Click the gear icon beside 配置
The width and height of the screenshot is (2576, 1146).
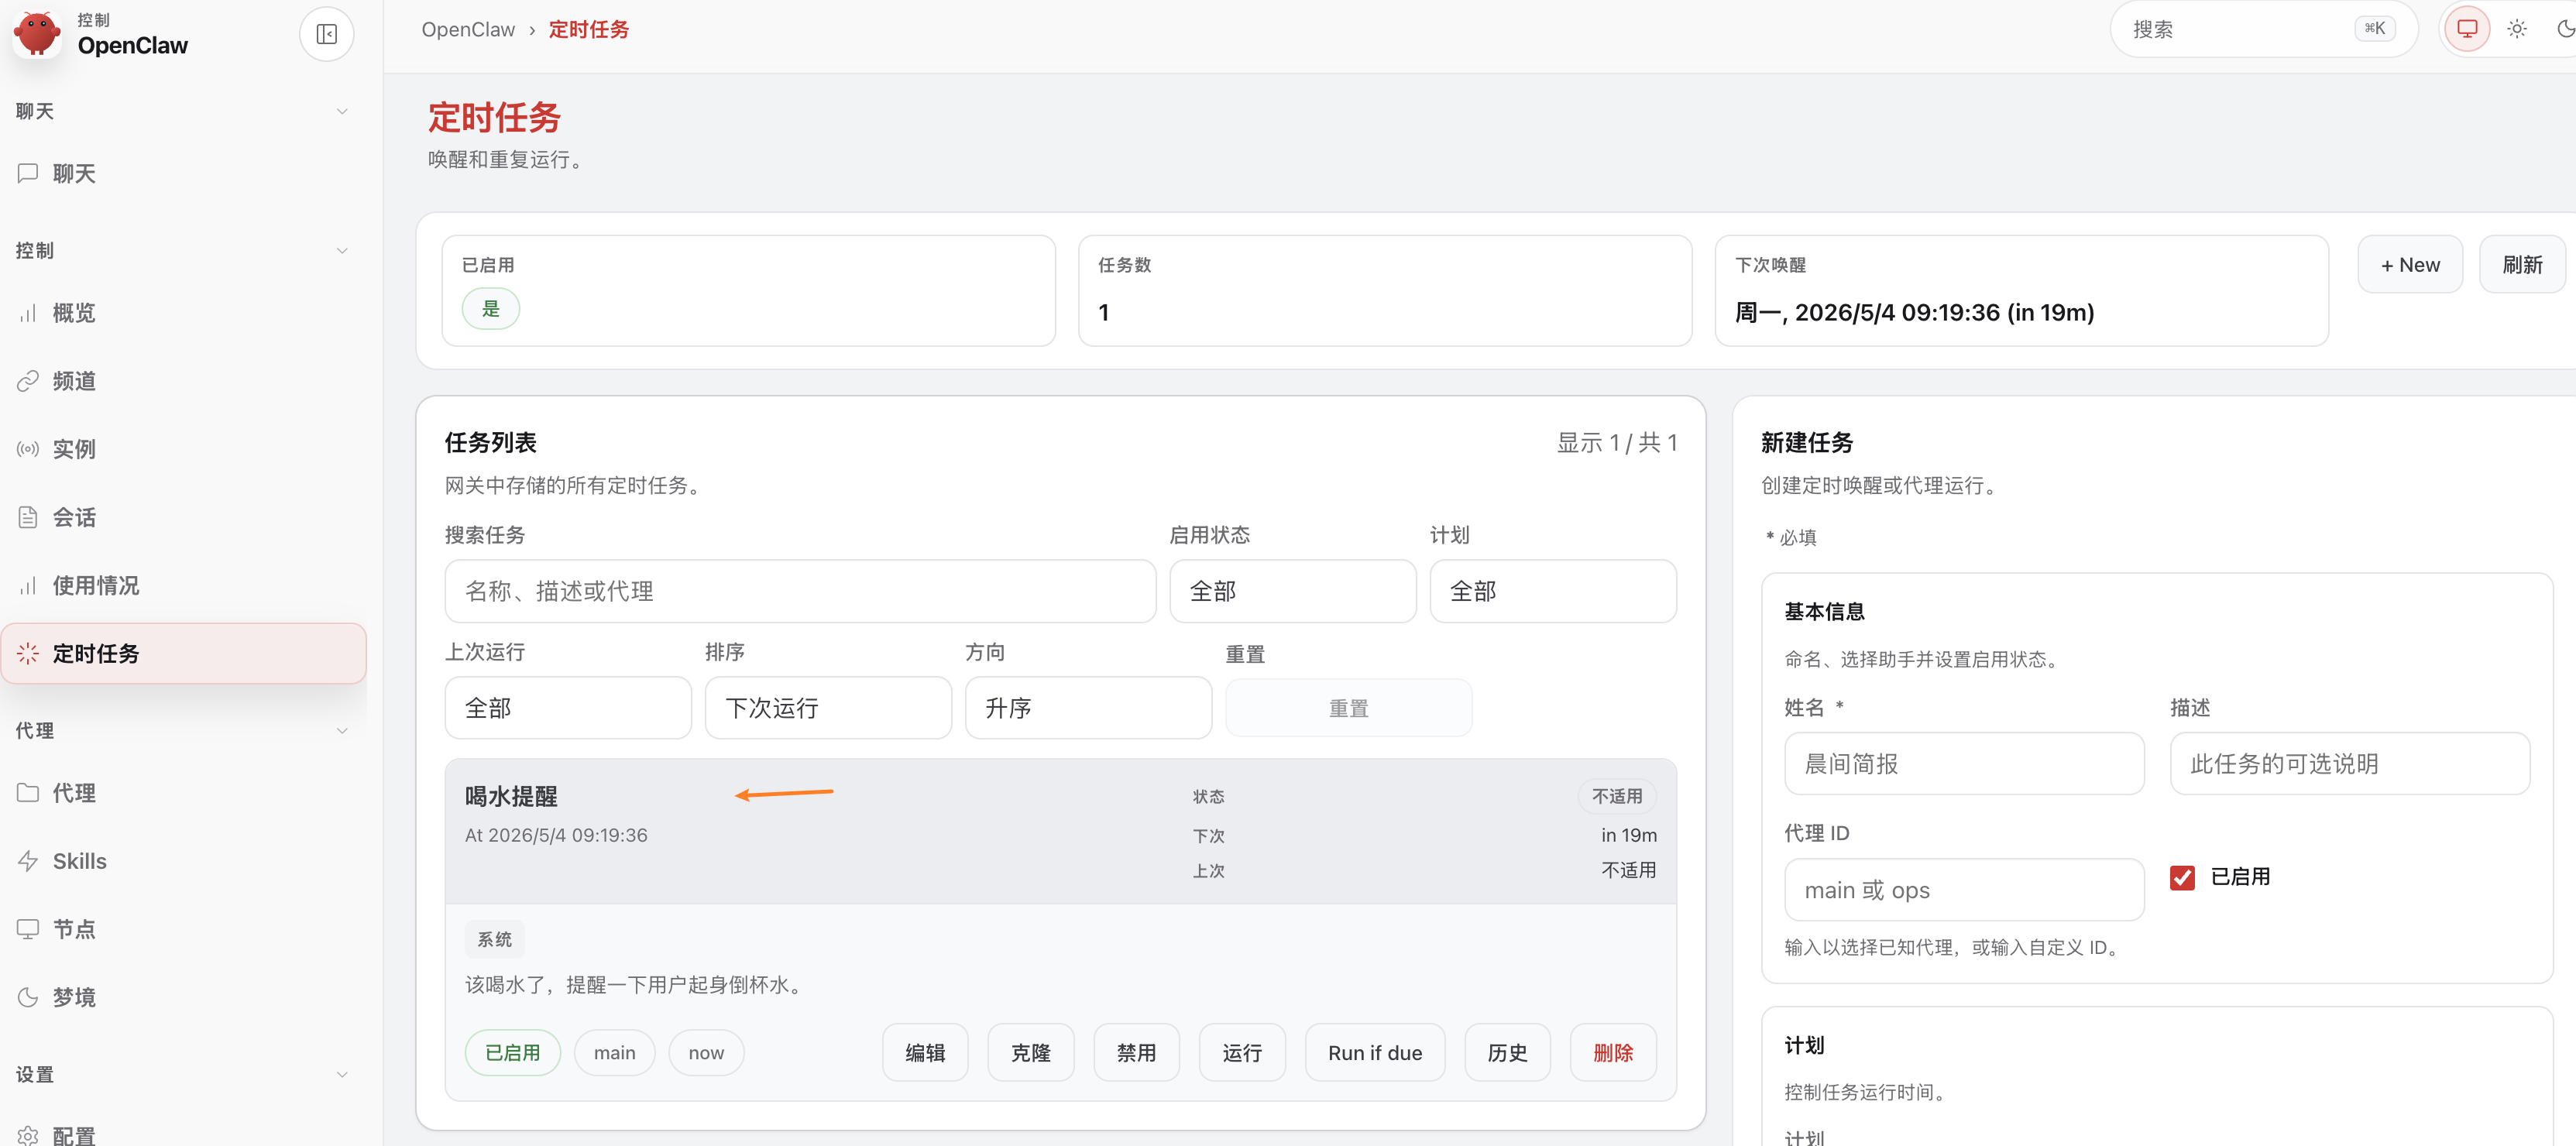[x=28, y=1135]
